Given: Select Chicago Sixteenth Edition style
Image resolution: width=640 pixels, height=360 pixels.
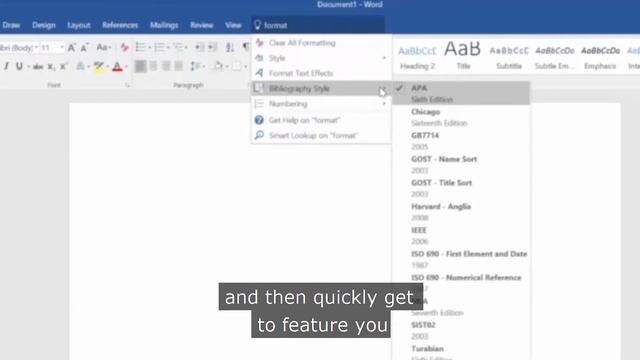Looking at the screenshot, I should (x=461, y=117).
